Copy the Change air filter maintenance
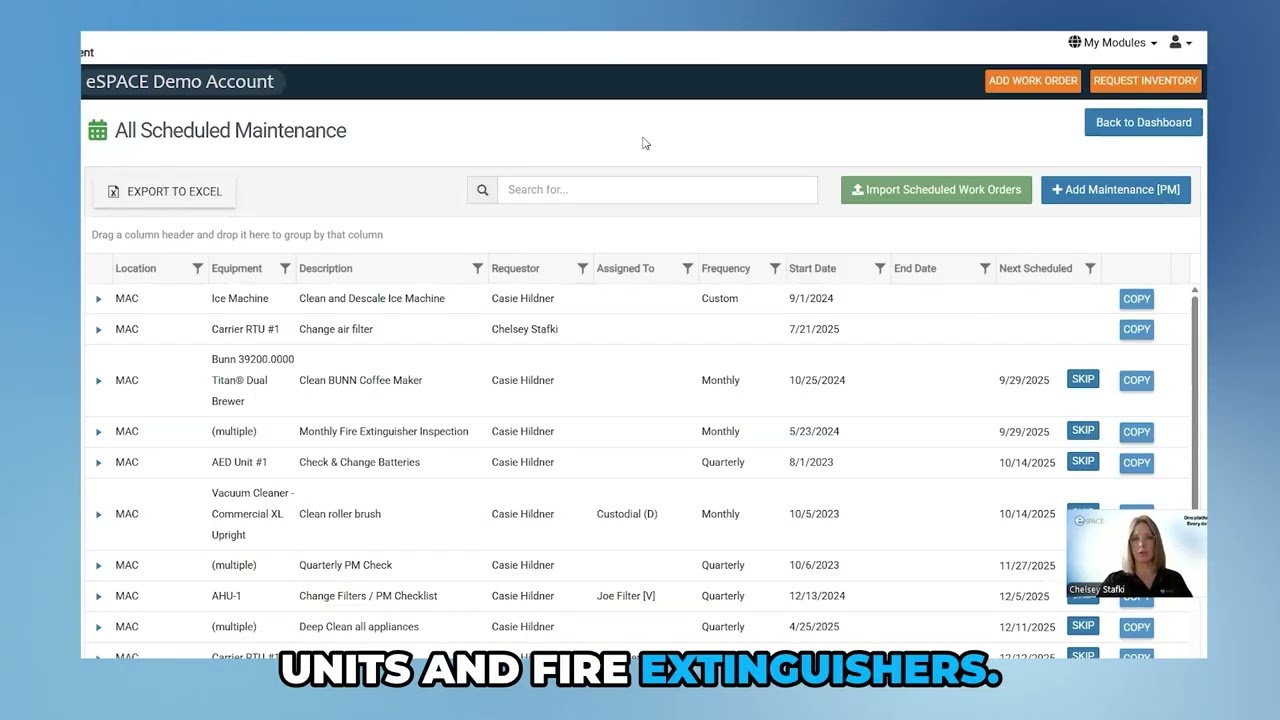Image resolution: width=1280 pixels, height=720 pixels. pos(1136,329)
